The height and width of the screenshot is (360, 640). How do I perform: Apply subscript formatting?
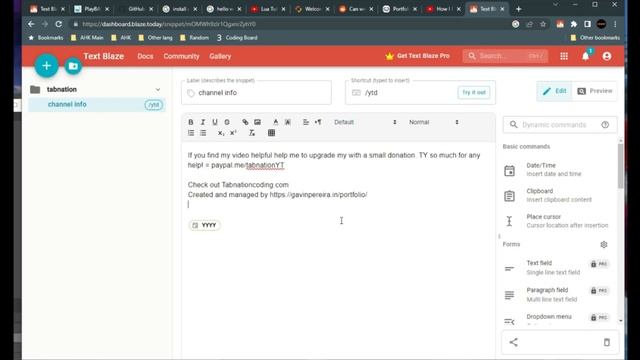[221, 133]
